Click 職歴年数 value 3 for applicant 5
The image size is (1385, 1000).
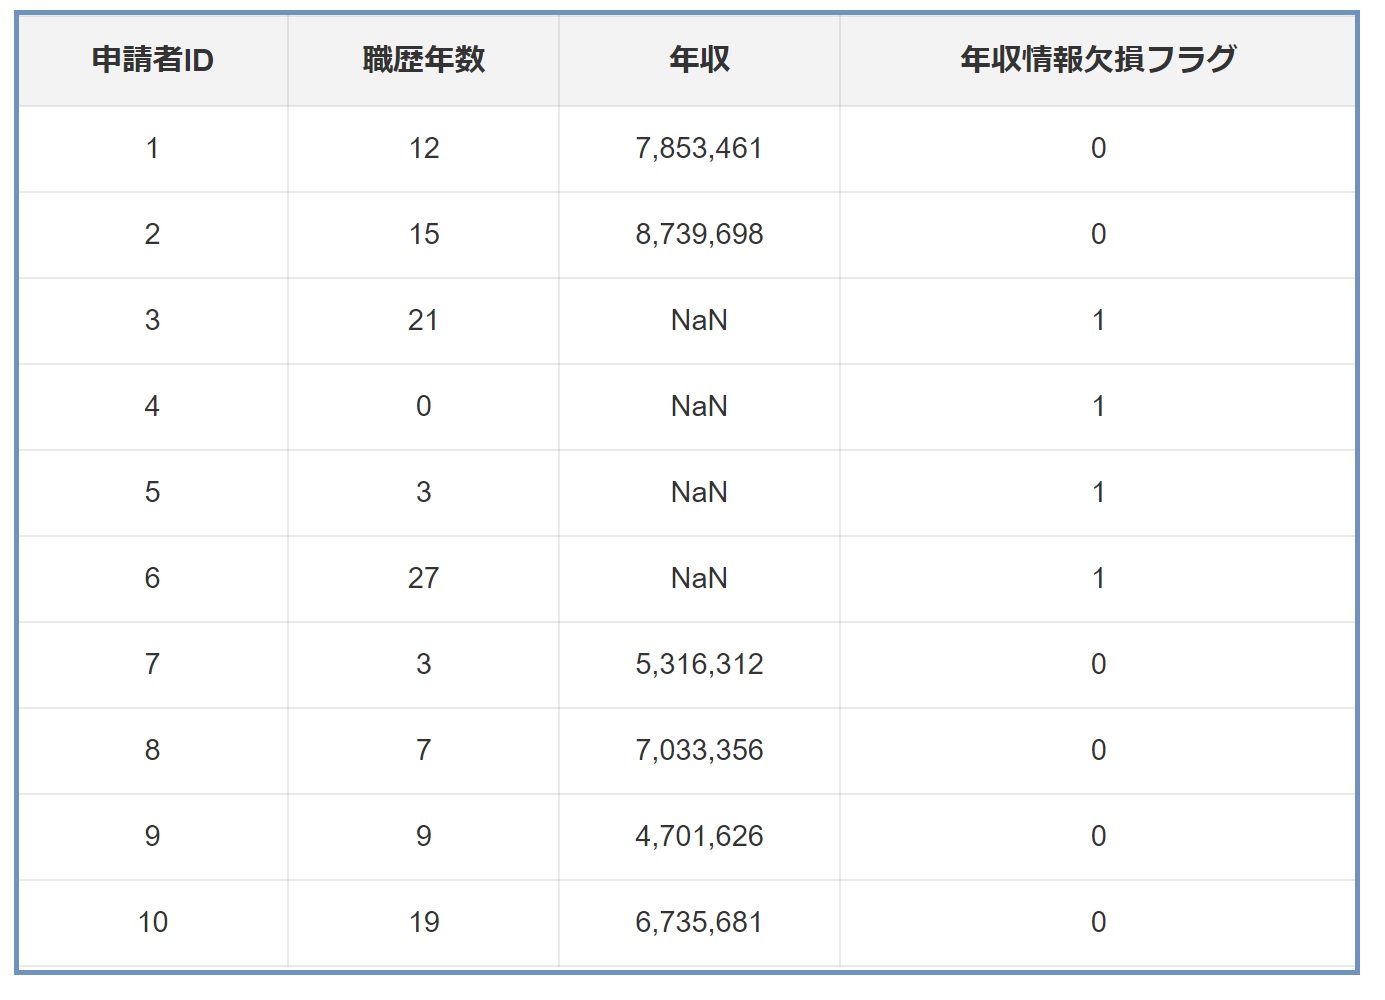coord(424,493)
